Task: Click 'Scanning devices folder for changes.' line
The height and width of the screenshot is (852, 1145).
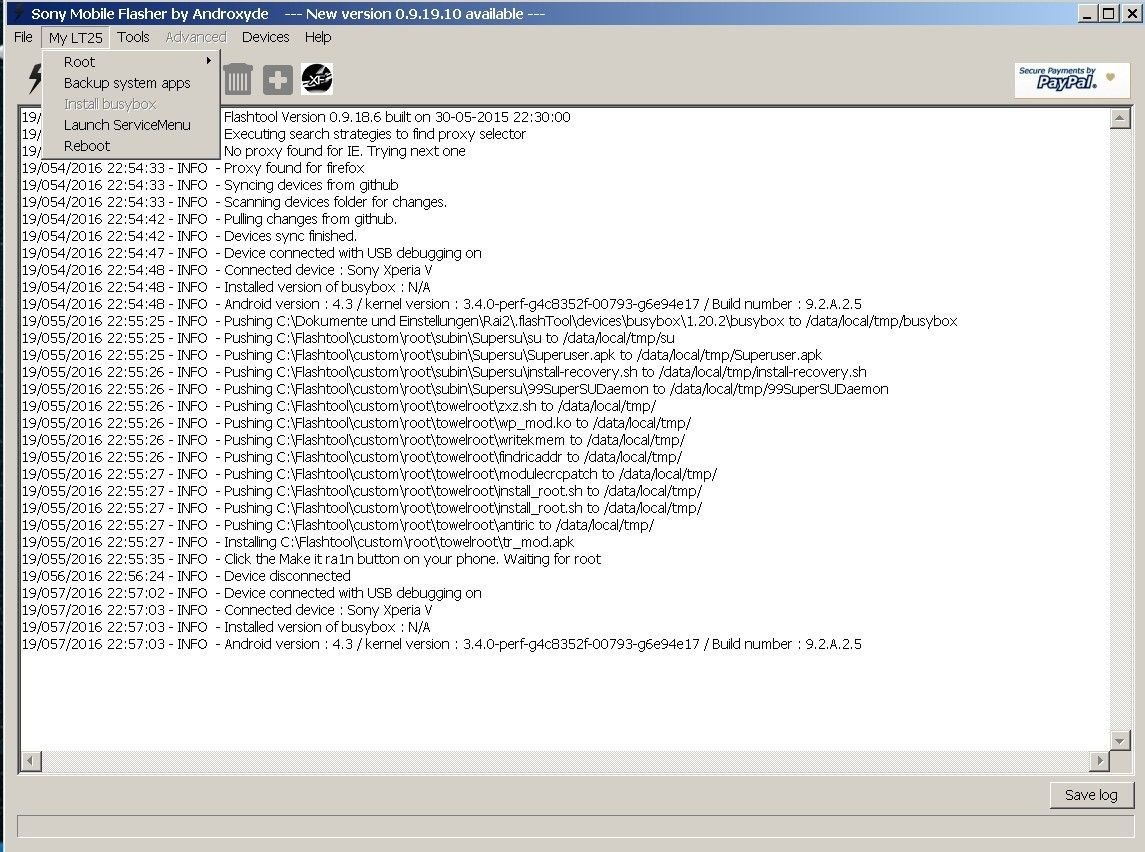Action: tap(234, 202)
